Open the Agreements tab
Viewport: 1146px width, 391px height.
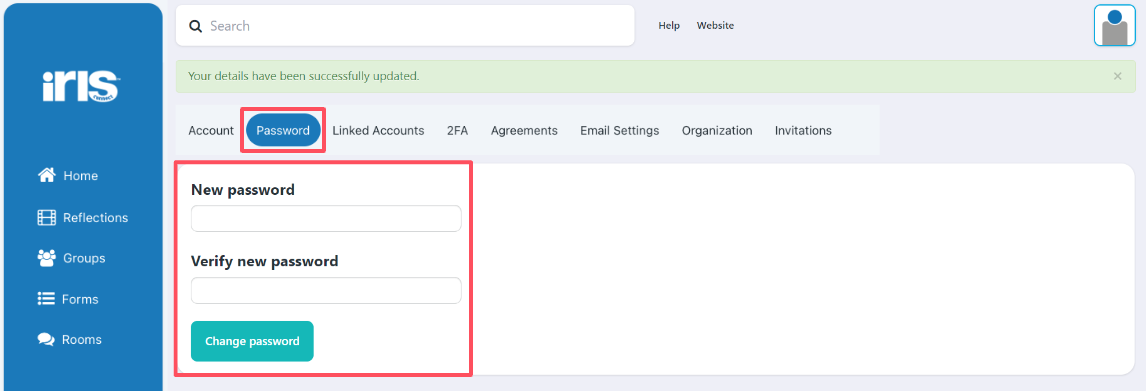point(524,130)
